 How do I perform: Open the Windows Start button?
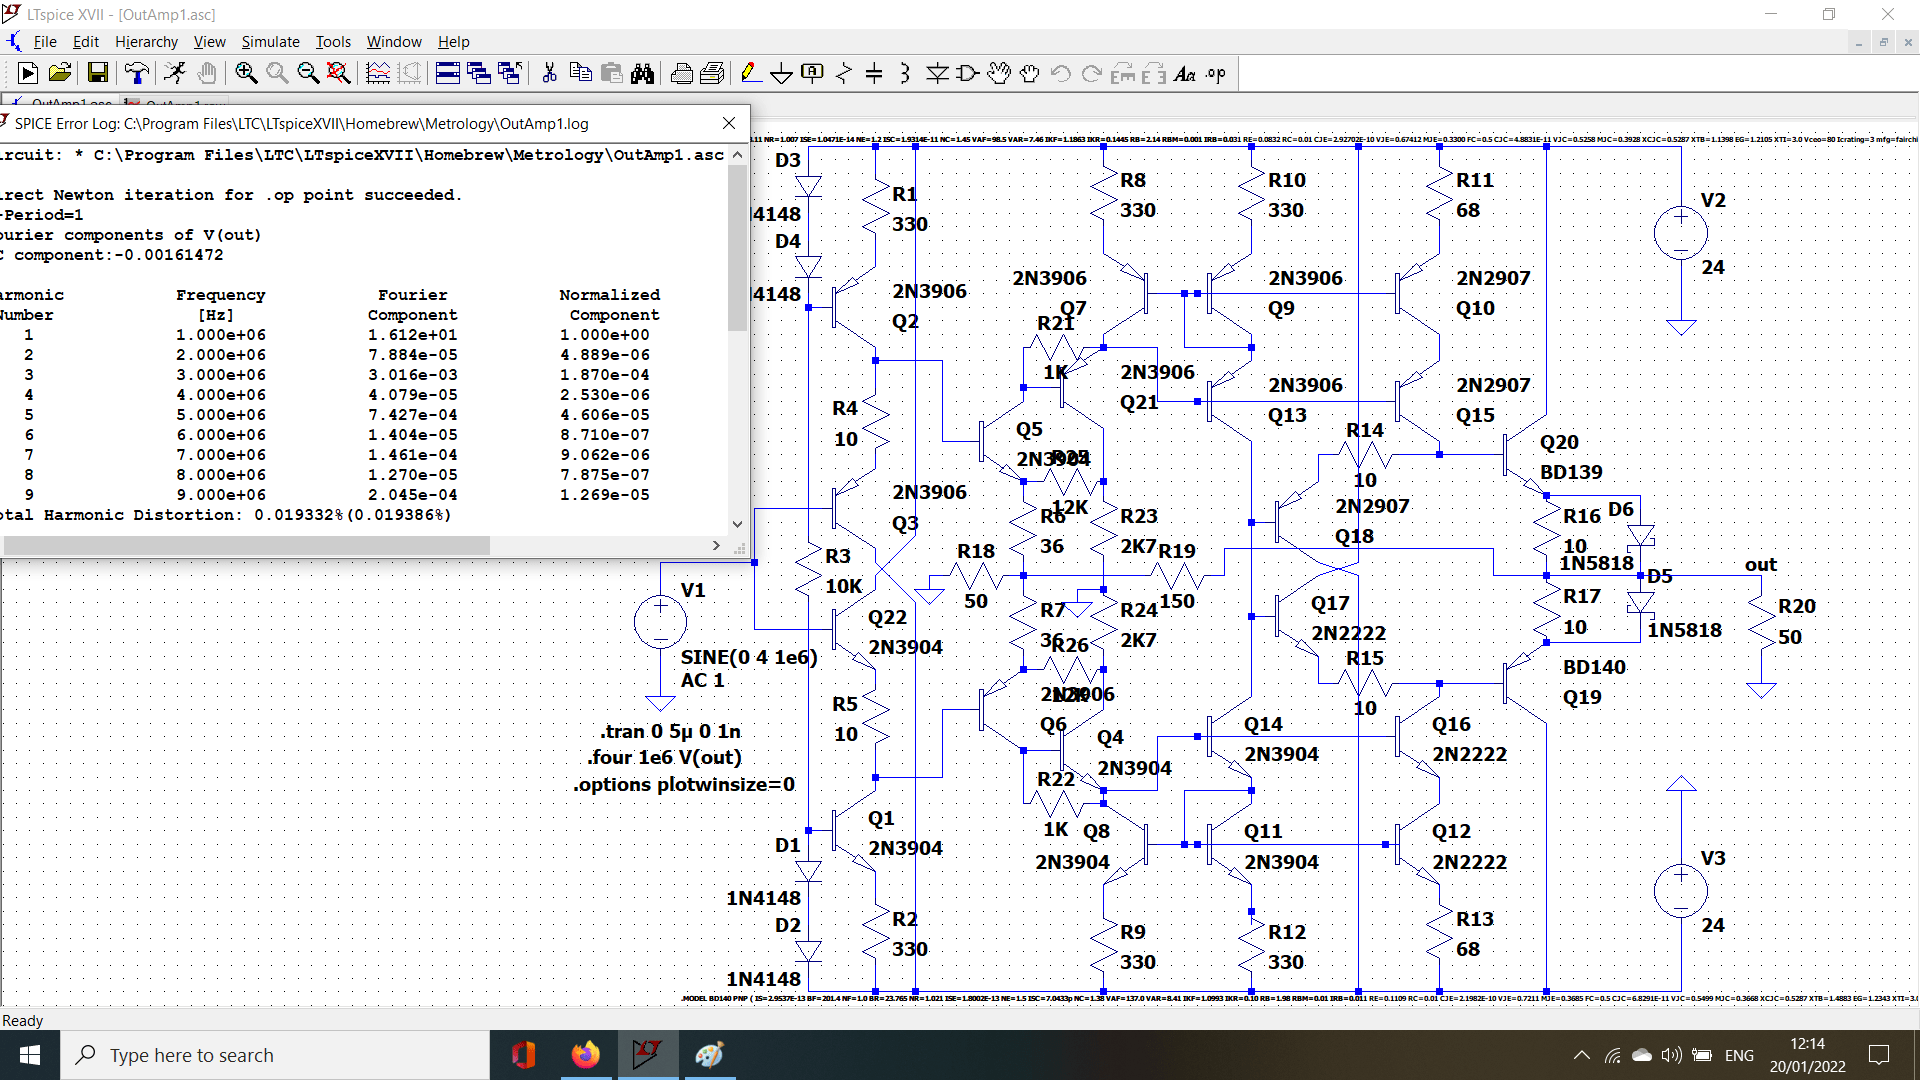click(30, 1055)
